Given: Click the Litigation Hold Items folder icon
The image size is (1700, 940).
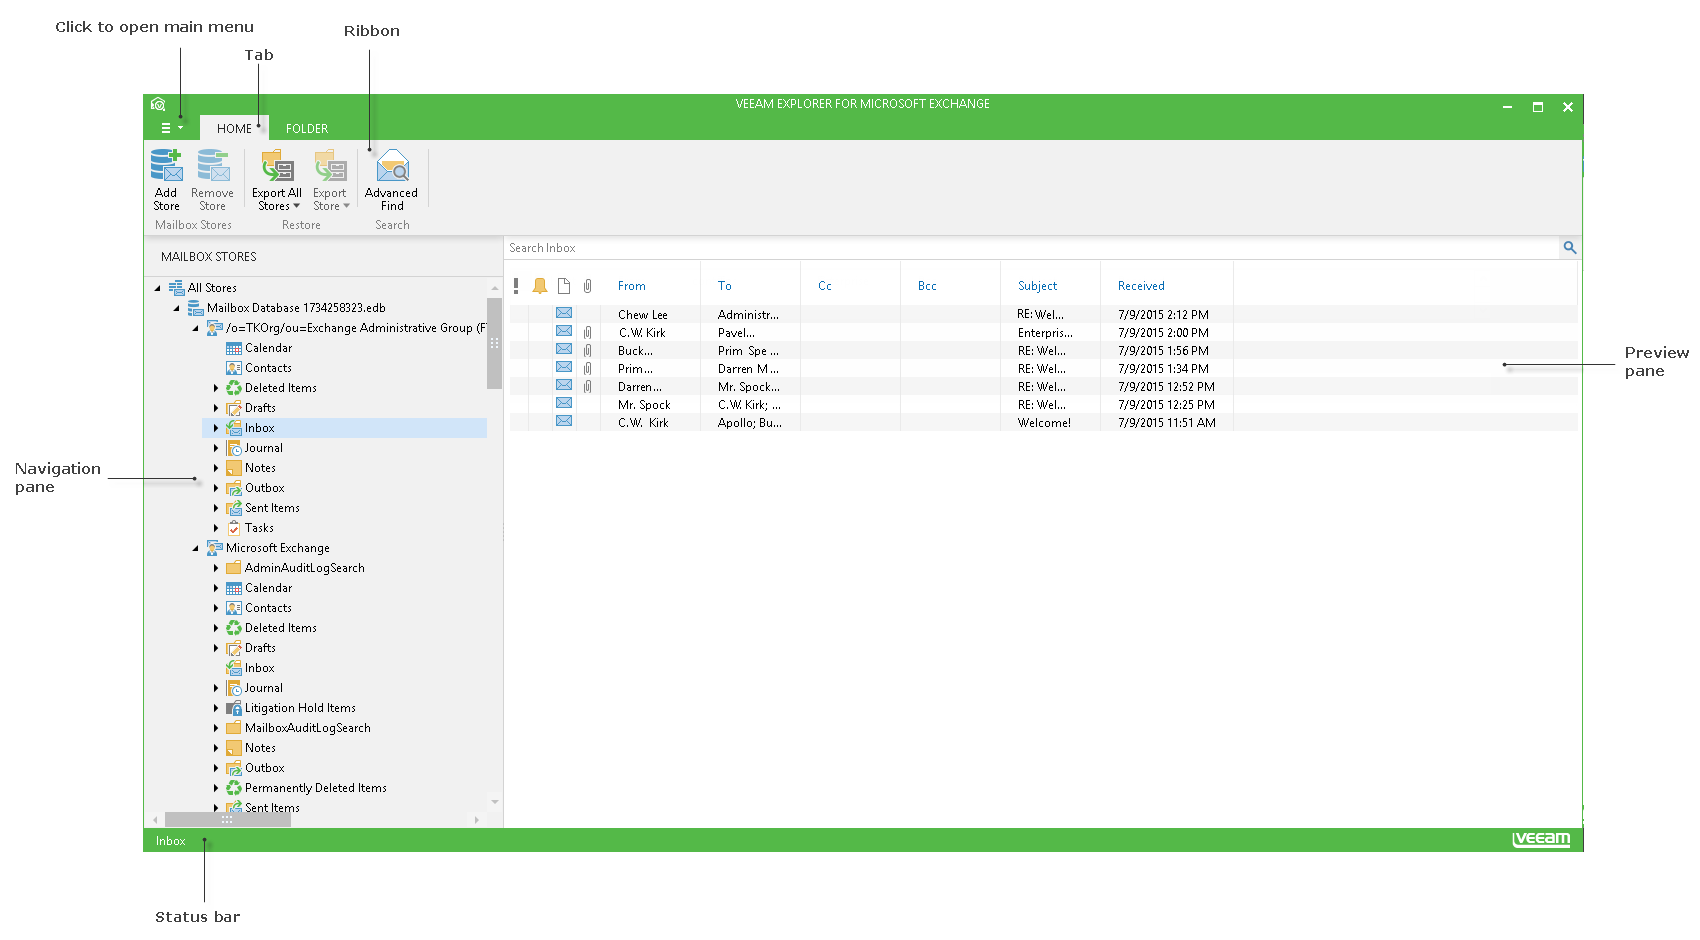Looking at the screenshot, I should (x=234, y=708).
